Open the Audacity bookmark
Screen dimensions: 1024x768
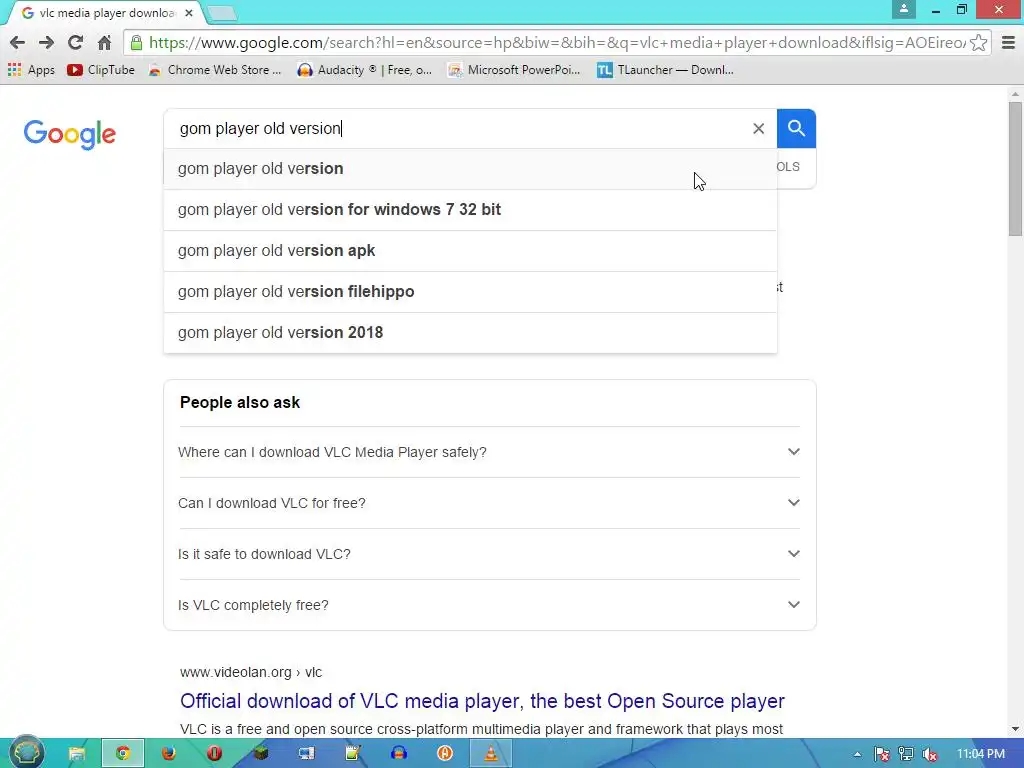point(364,70)
